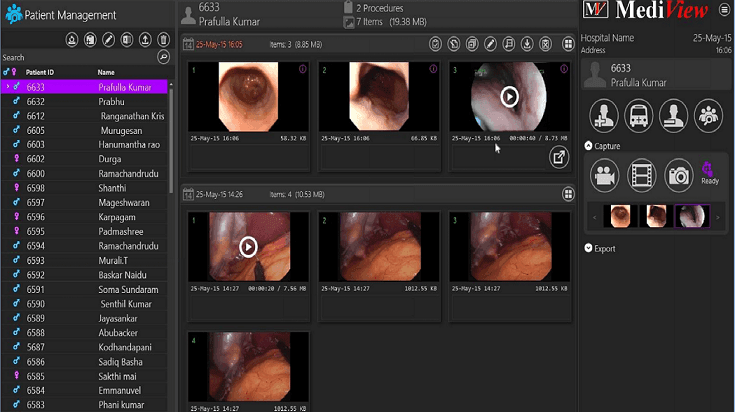Click into the Search patient field
Screen dimensions: 735x412
tap(79, 57)
